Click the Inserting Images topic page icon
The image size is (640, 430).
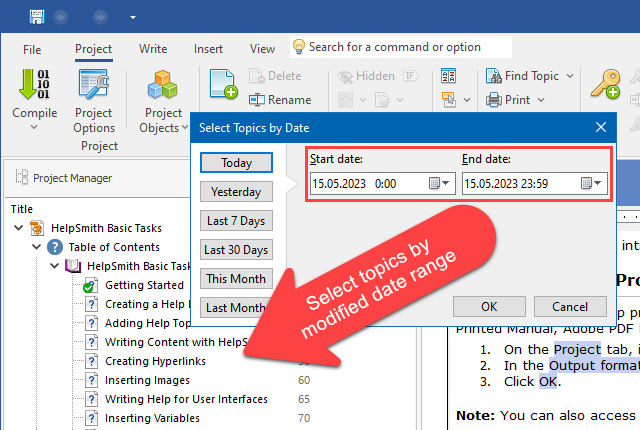[x=91, y=380]
